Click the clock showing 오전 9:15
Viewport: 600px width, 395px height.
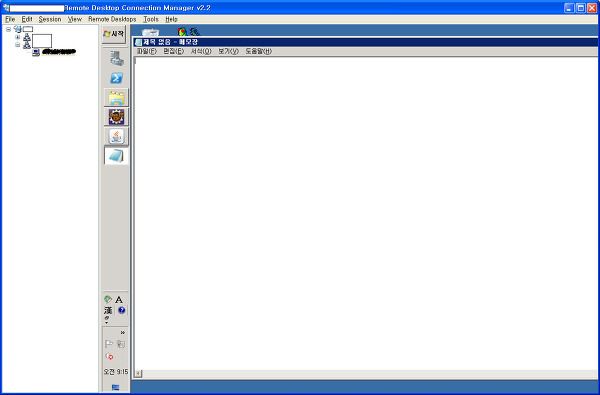tap(116, 372)
